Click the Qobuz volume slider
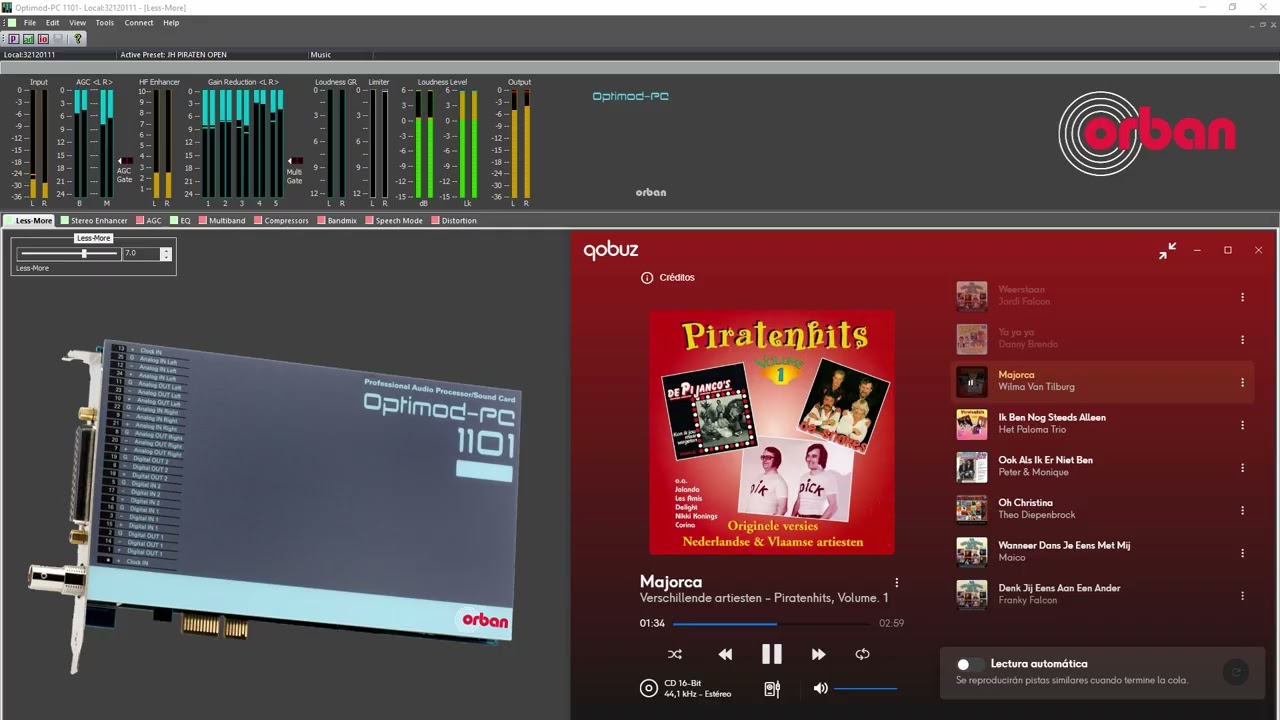Image resolution: width=1280 pixels, height=720 pixels. pos(866,688)
